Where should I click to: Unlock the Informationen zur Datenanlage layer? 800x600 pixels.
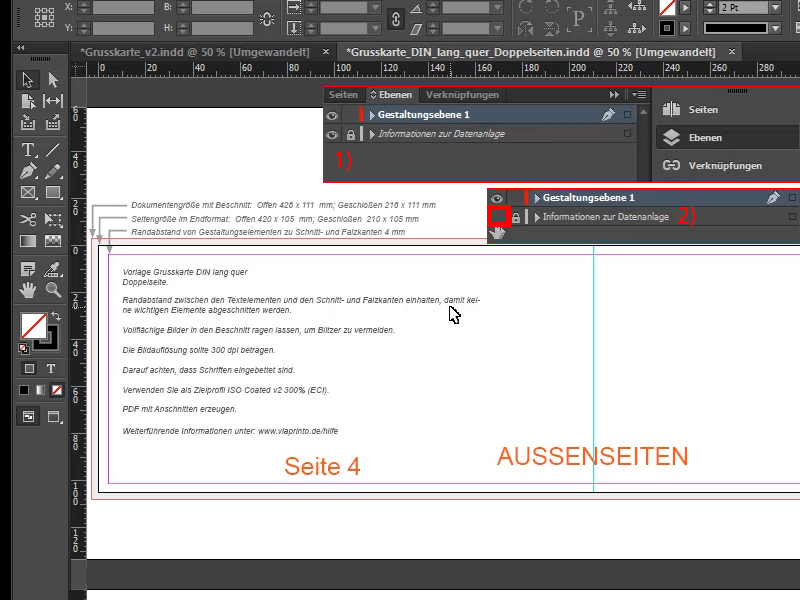(351, 135)
